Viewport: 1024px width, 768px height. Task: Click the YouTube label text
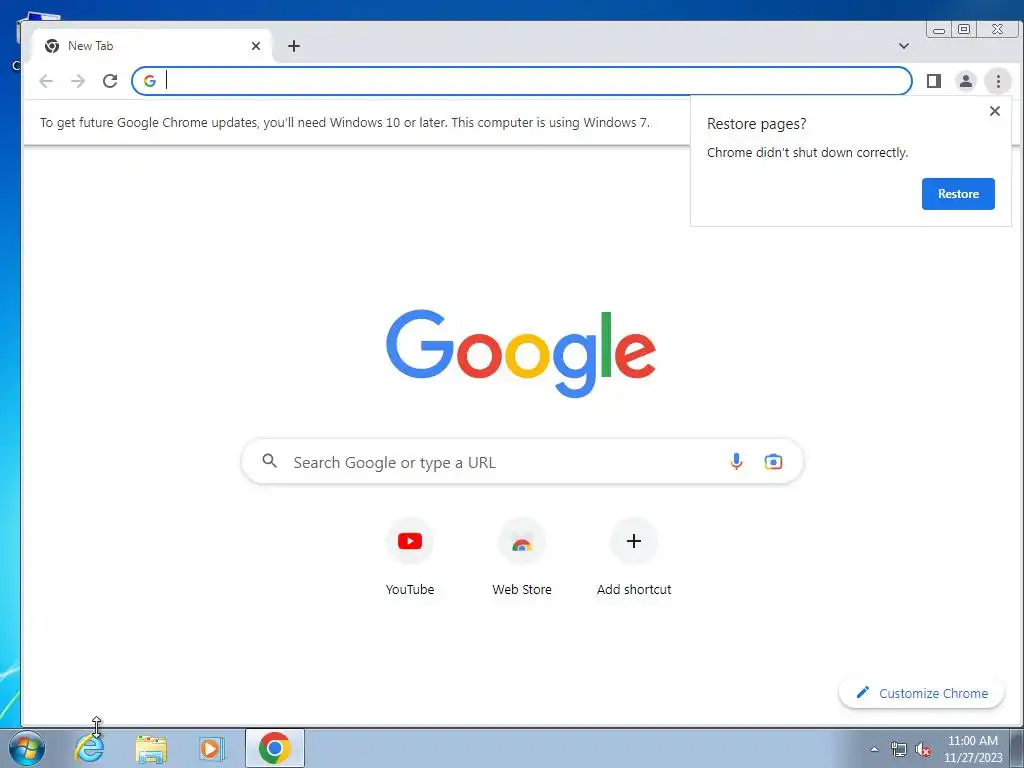point(410,589)
